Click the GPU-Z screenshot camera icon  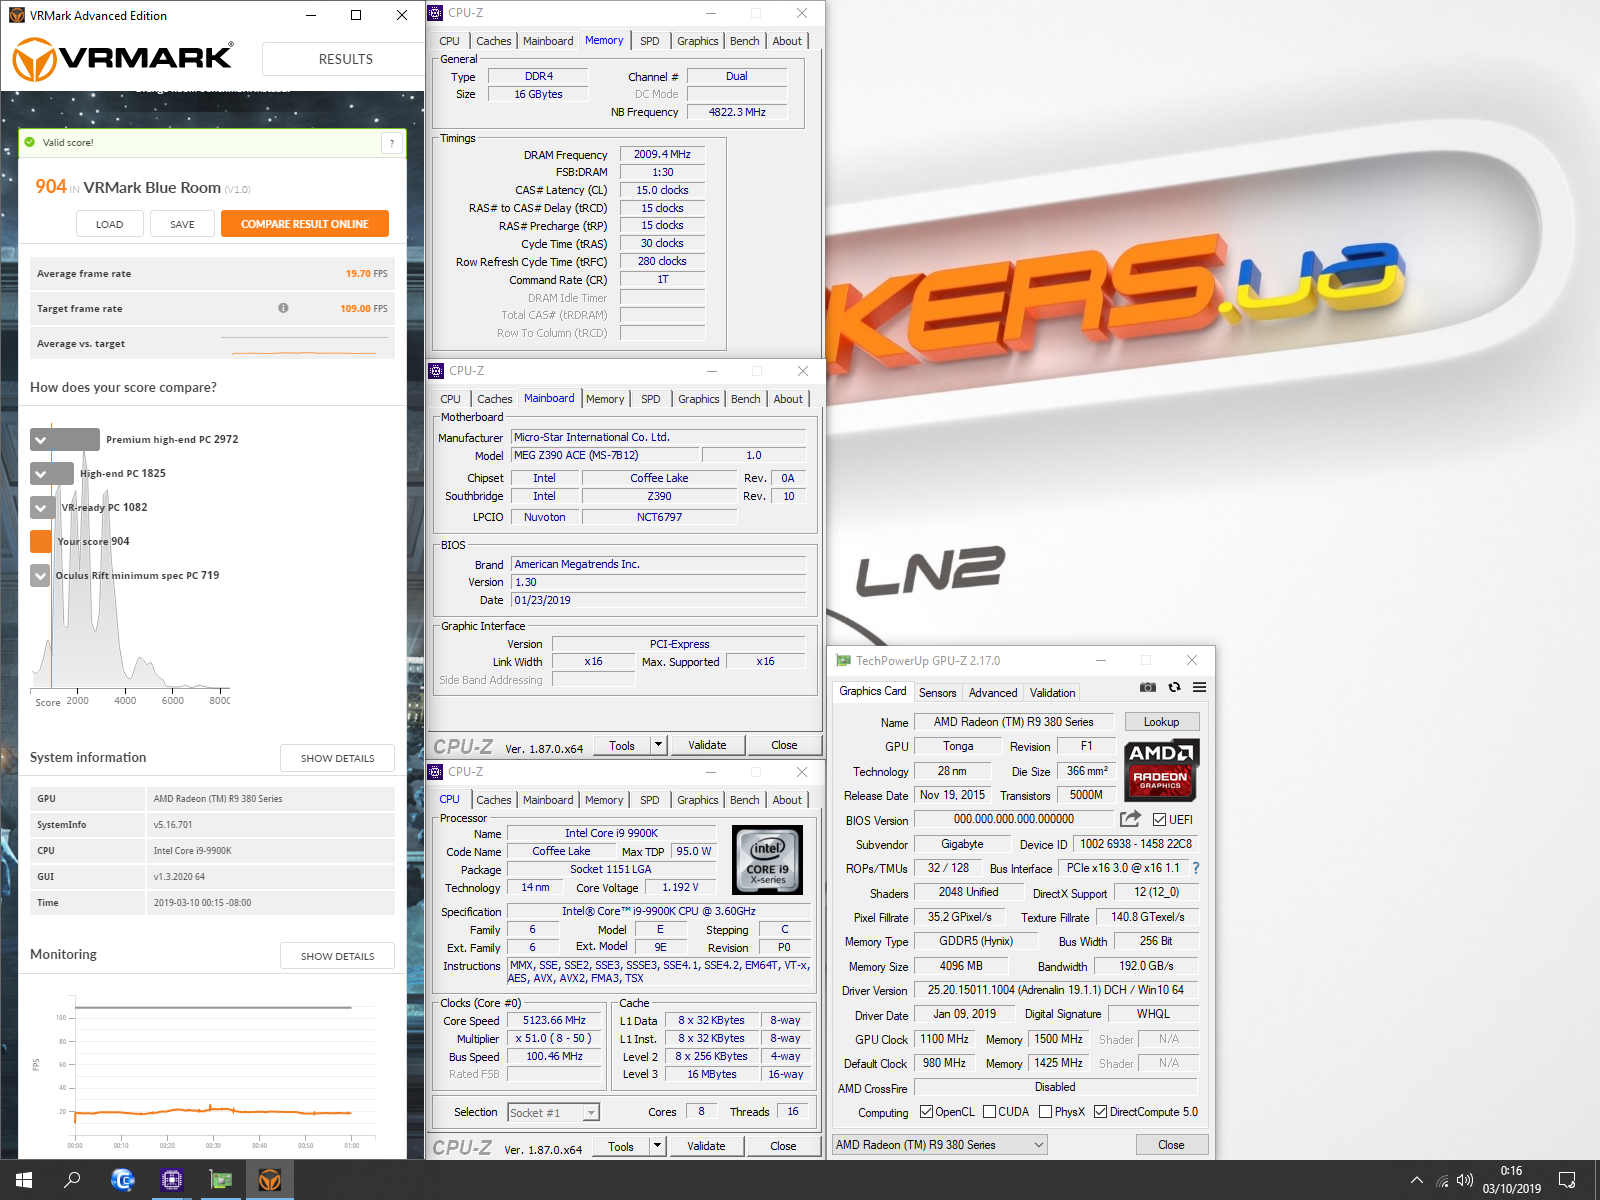(x=1148, y=687)
